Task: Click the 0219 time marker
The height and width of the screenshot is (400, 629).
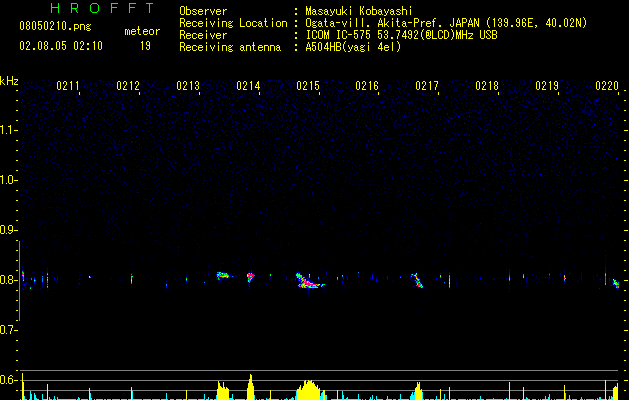Action: pos(547,86)
